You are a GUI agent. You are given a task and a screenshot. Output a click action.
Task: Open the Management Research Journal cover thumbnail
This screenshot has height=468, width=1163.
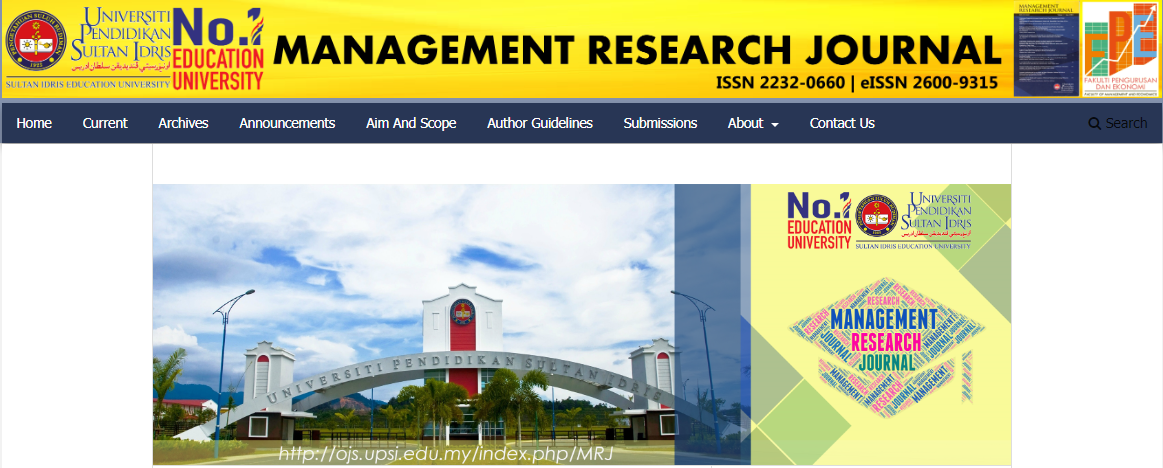tap(1046, 49)
